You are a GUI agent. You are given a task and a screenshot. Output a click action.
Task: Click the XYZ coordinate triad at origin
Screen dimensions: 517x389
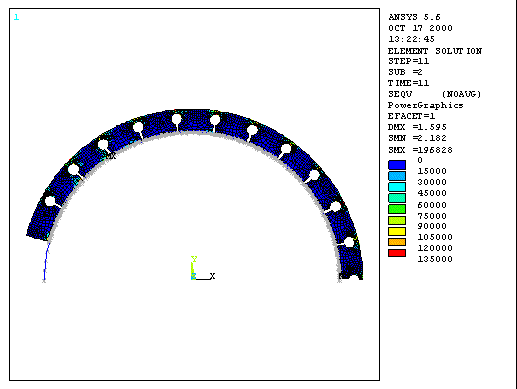coord(203,268)
